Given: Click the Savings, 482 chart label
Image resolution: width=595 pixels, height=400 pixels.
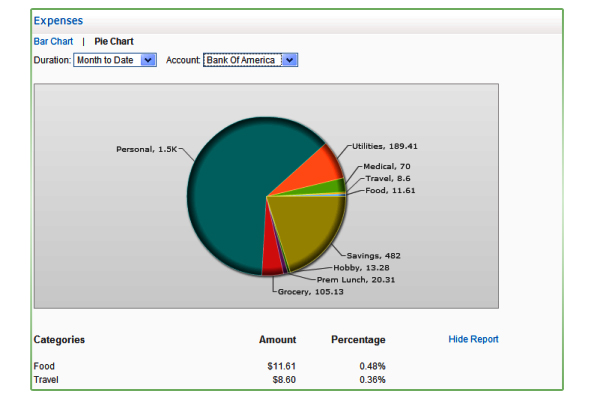Looking at the screenshot, I should click(x=373, y=256).
